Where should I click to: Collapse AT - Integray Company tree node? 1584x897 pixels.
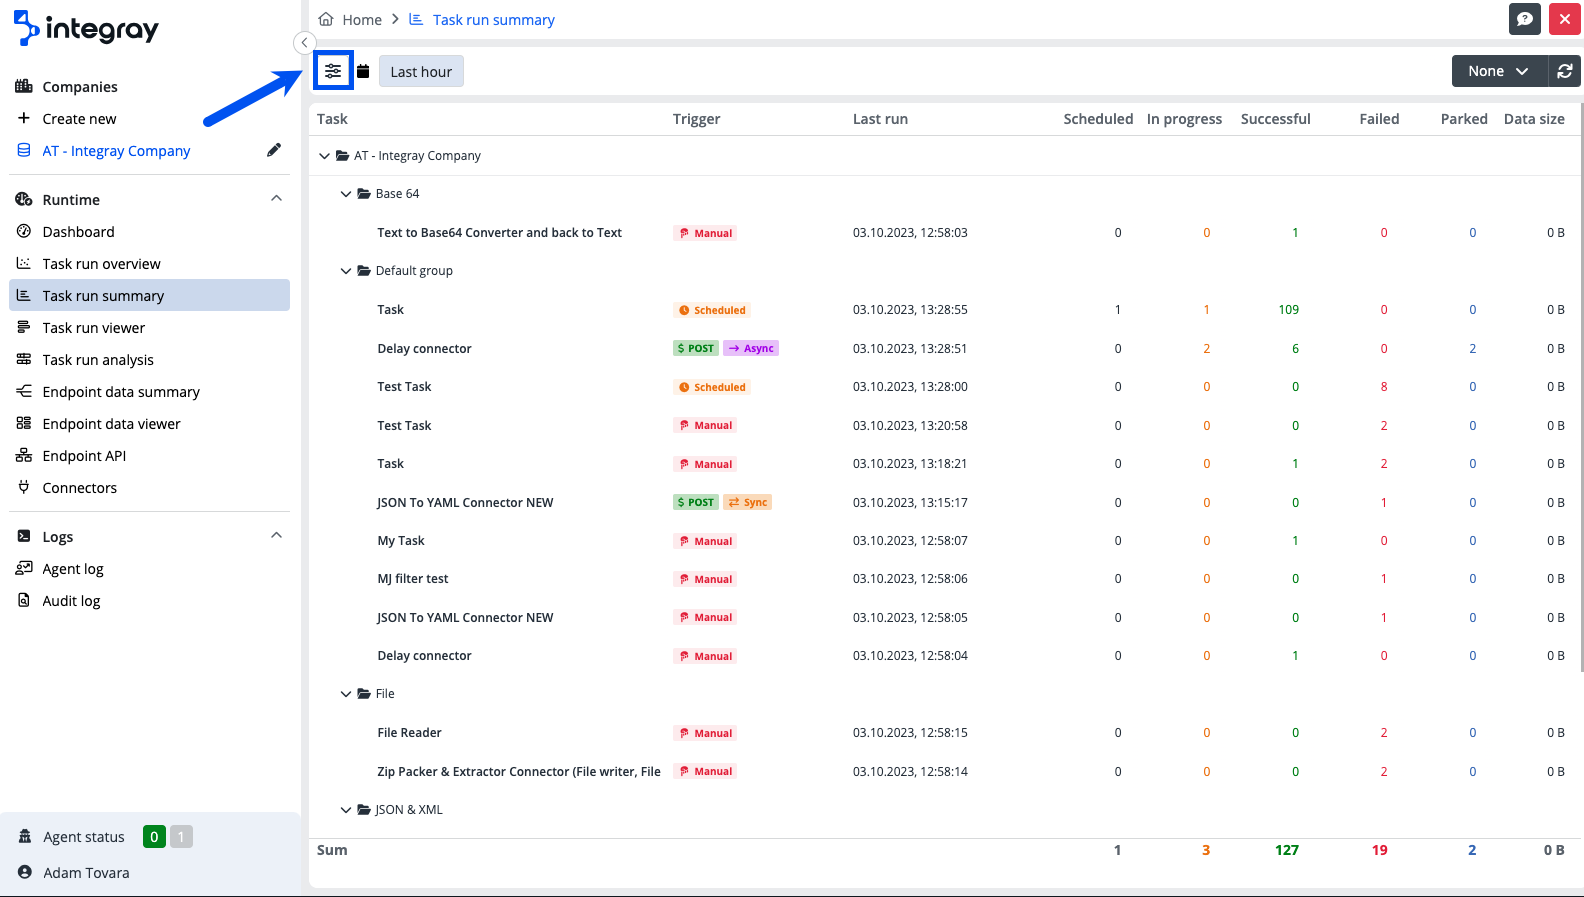[x=324, y=156]
